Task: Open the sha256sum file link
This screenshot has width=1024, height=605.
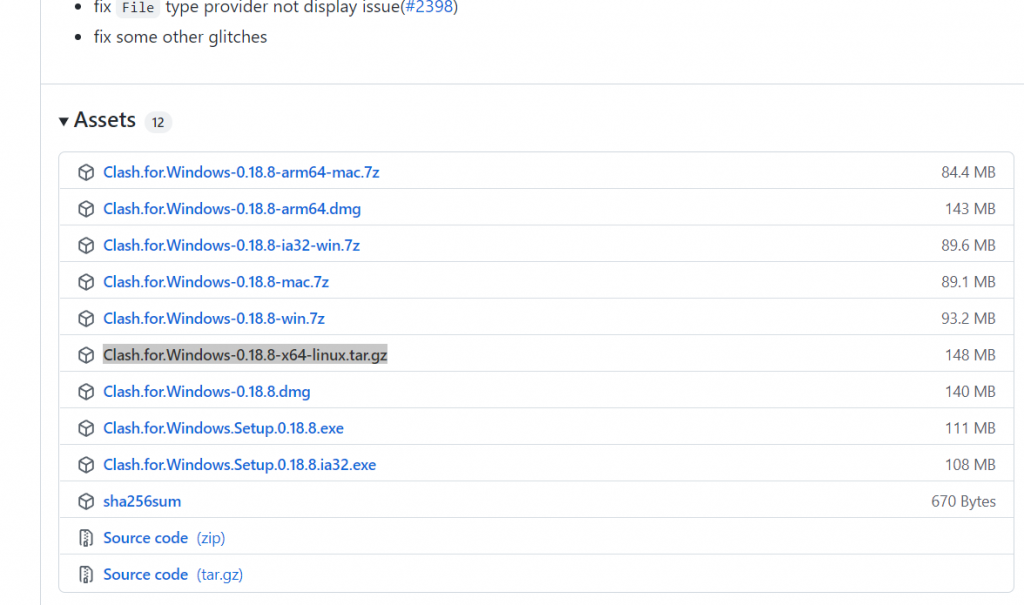Action: pos(142,501)
